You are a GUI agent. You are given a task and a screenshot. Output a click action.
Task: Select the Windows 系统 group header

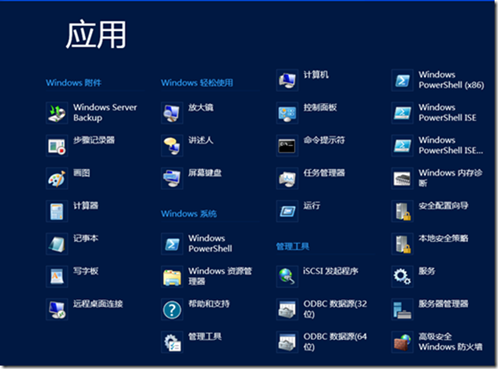[189, 214]
